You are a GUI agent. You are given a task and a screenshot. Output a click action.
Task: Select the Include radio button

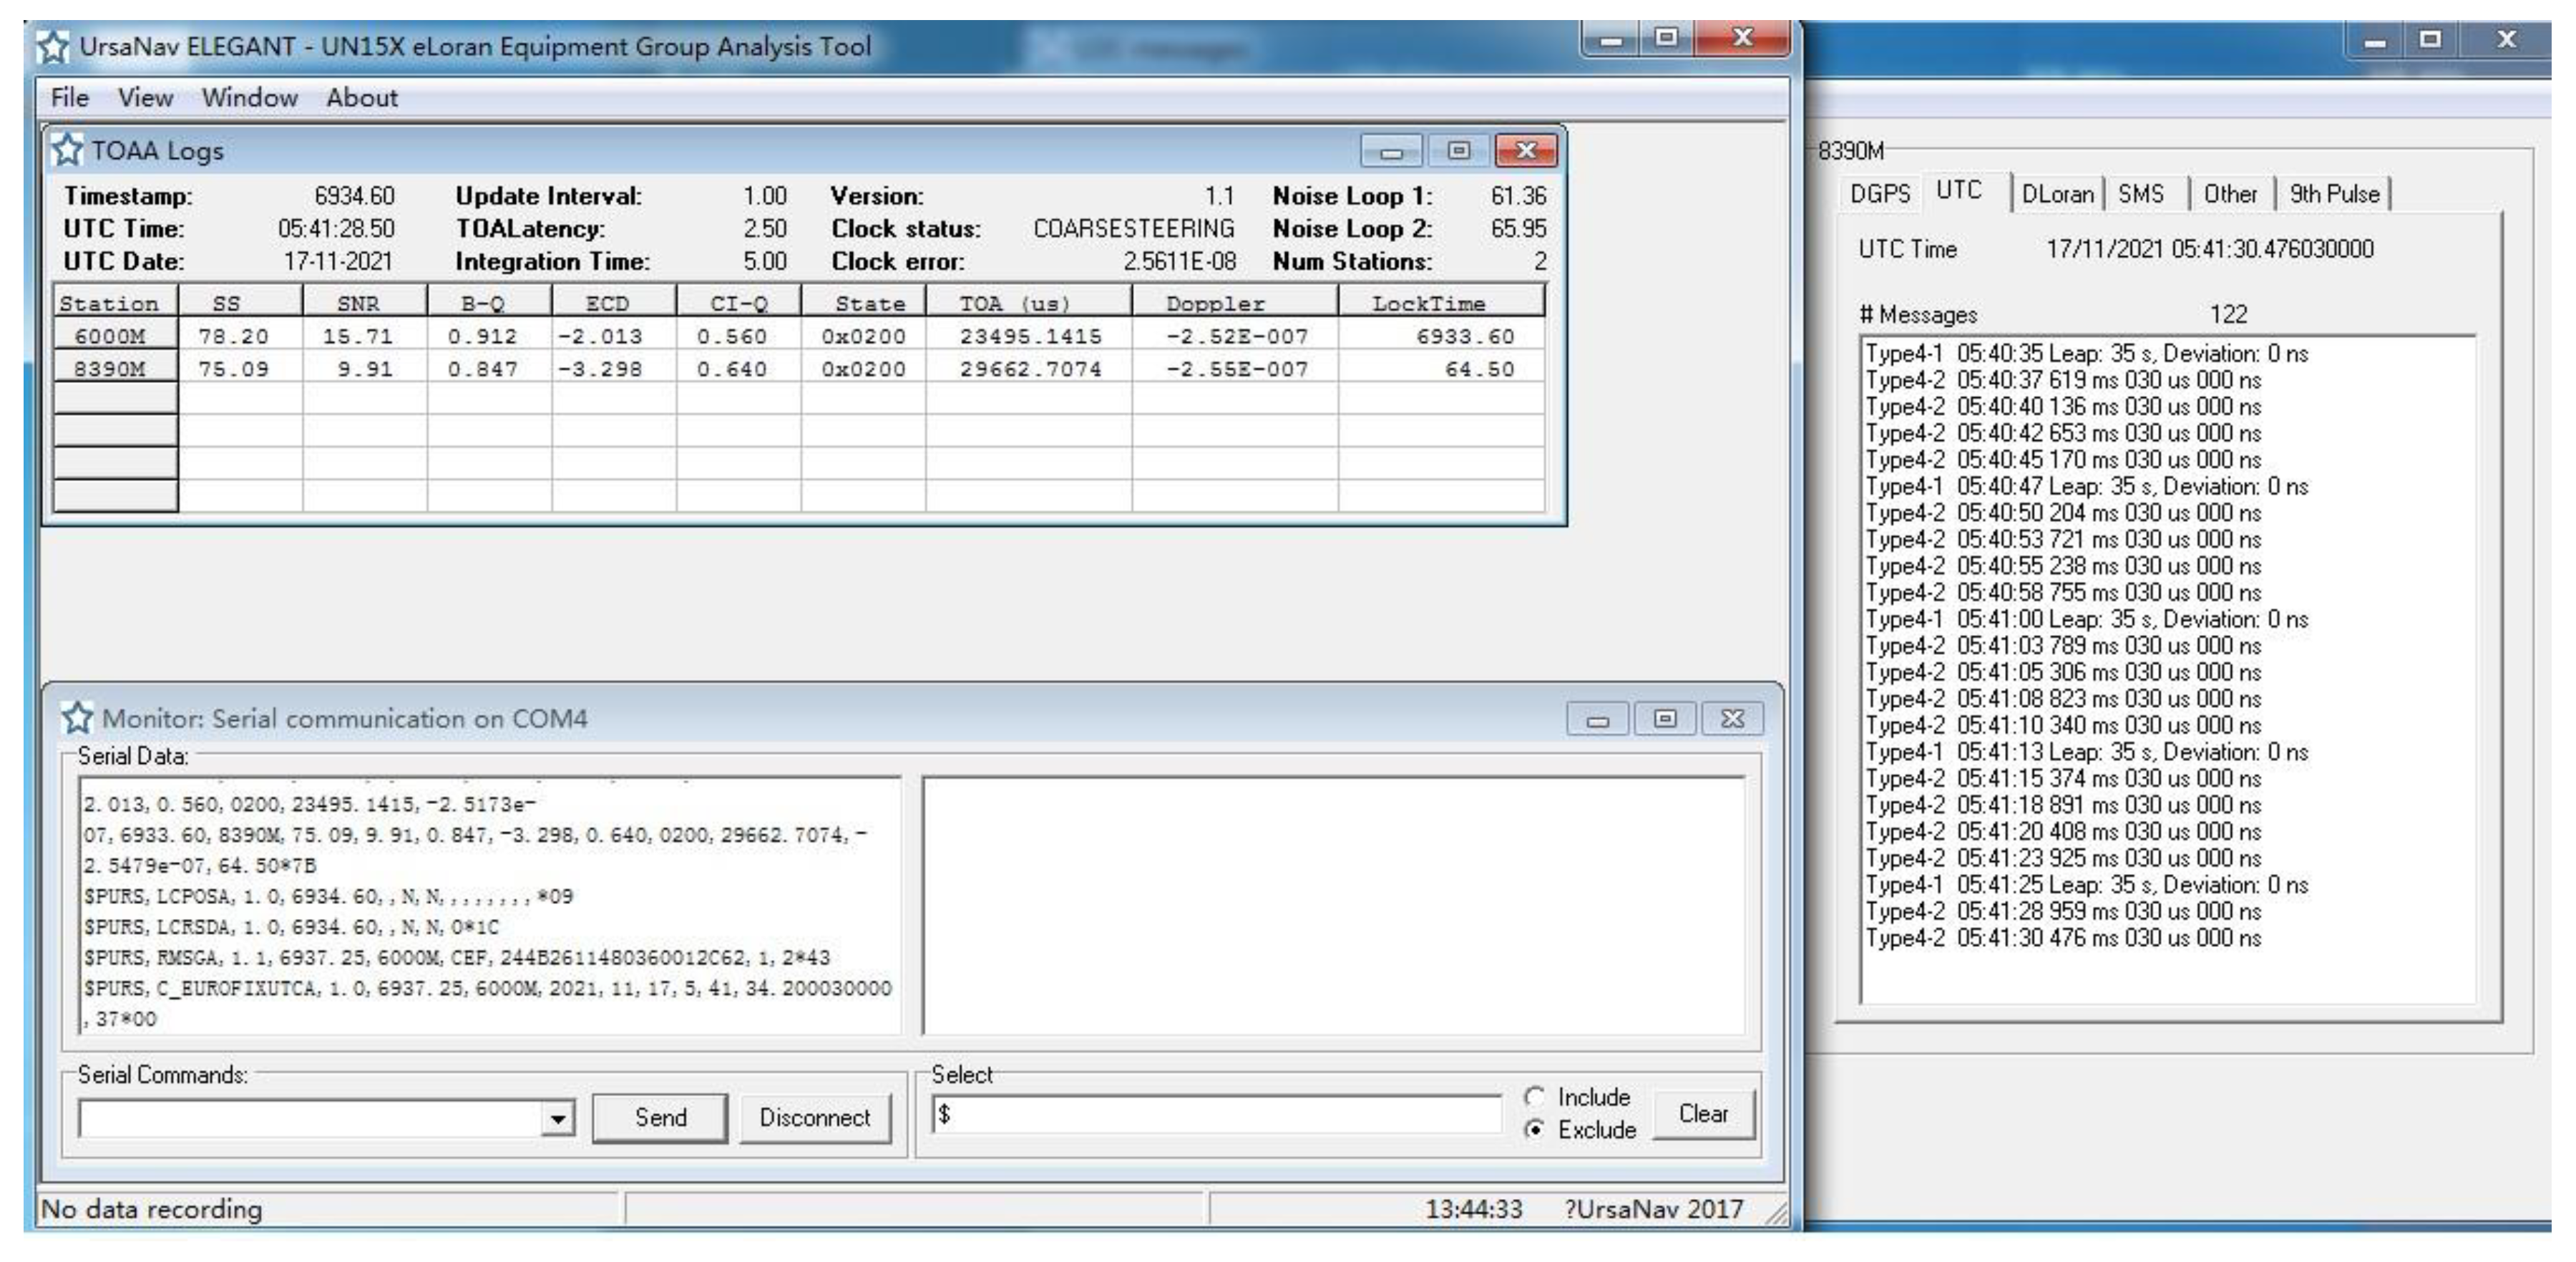click(x=1535, y=1097)
